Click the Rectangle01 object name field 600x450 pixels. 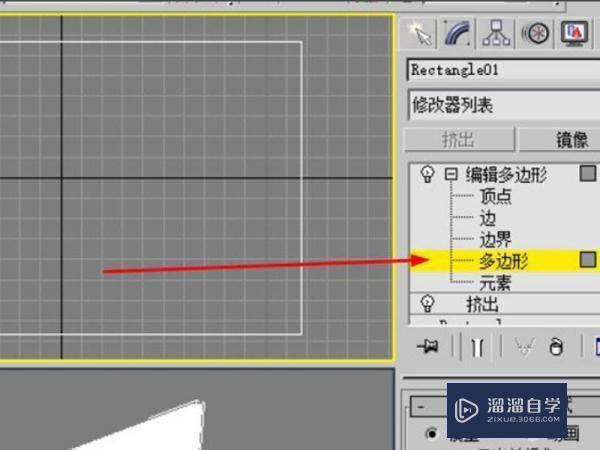coord(503,70)
